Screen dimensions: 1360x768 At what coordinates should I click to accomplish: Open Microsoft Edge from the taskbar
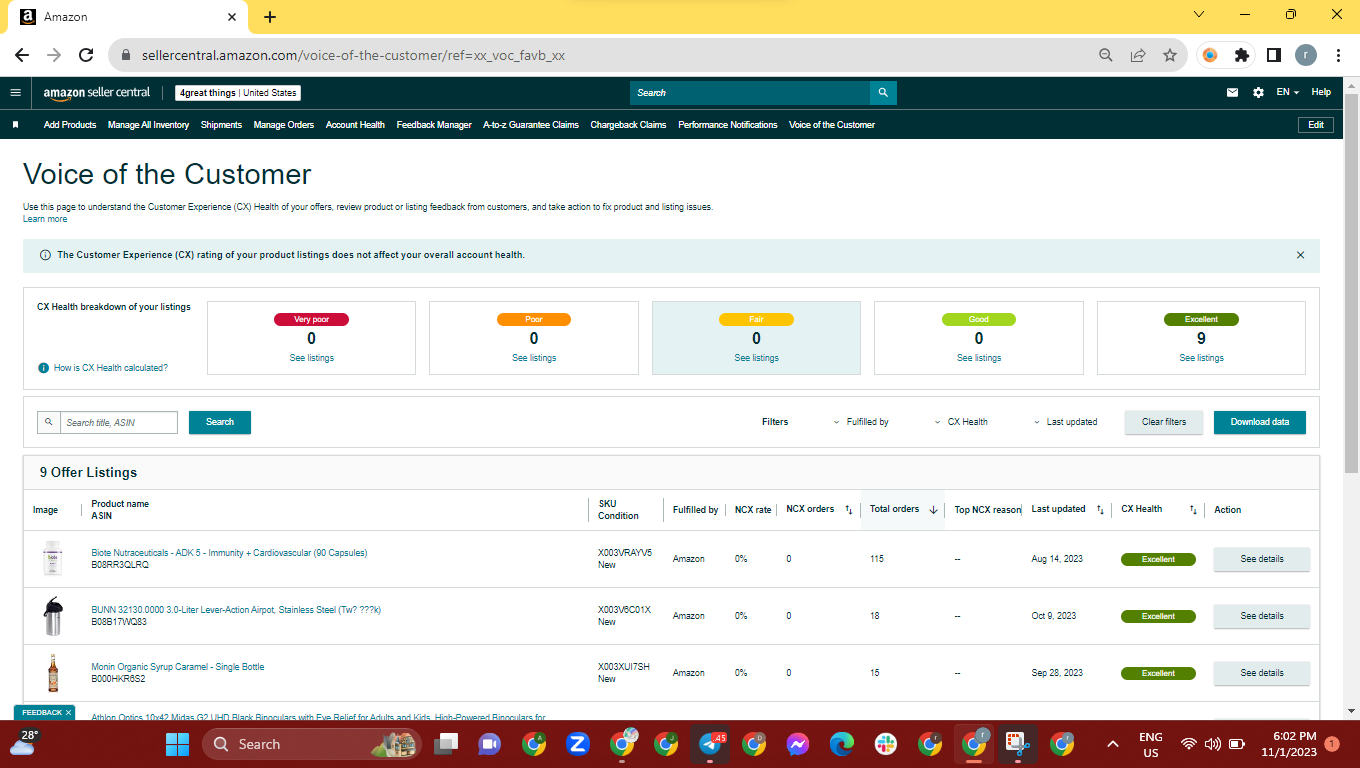pos(841,744)
